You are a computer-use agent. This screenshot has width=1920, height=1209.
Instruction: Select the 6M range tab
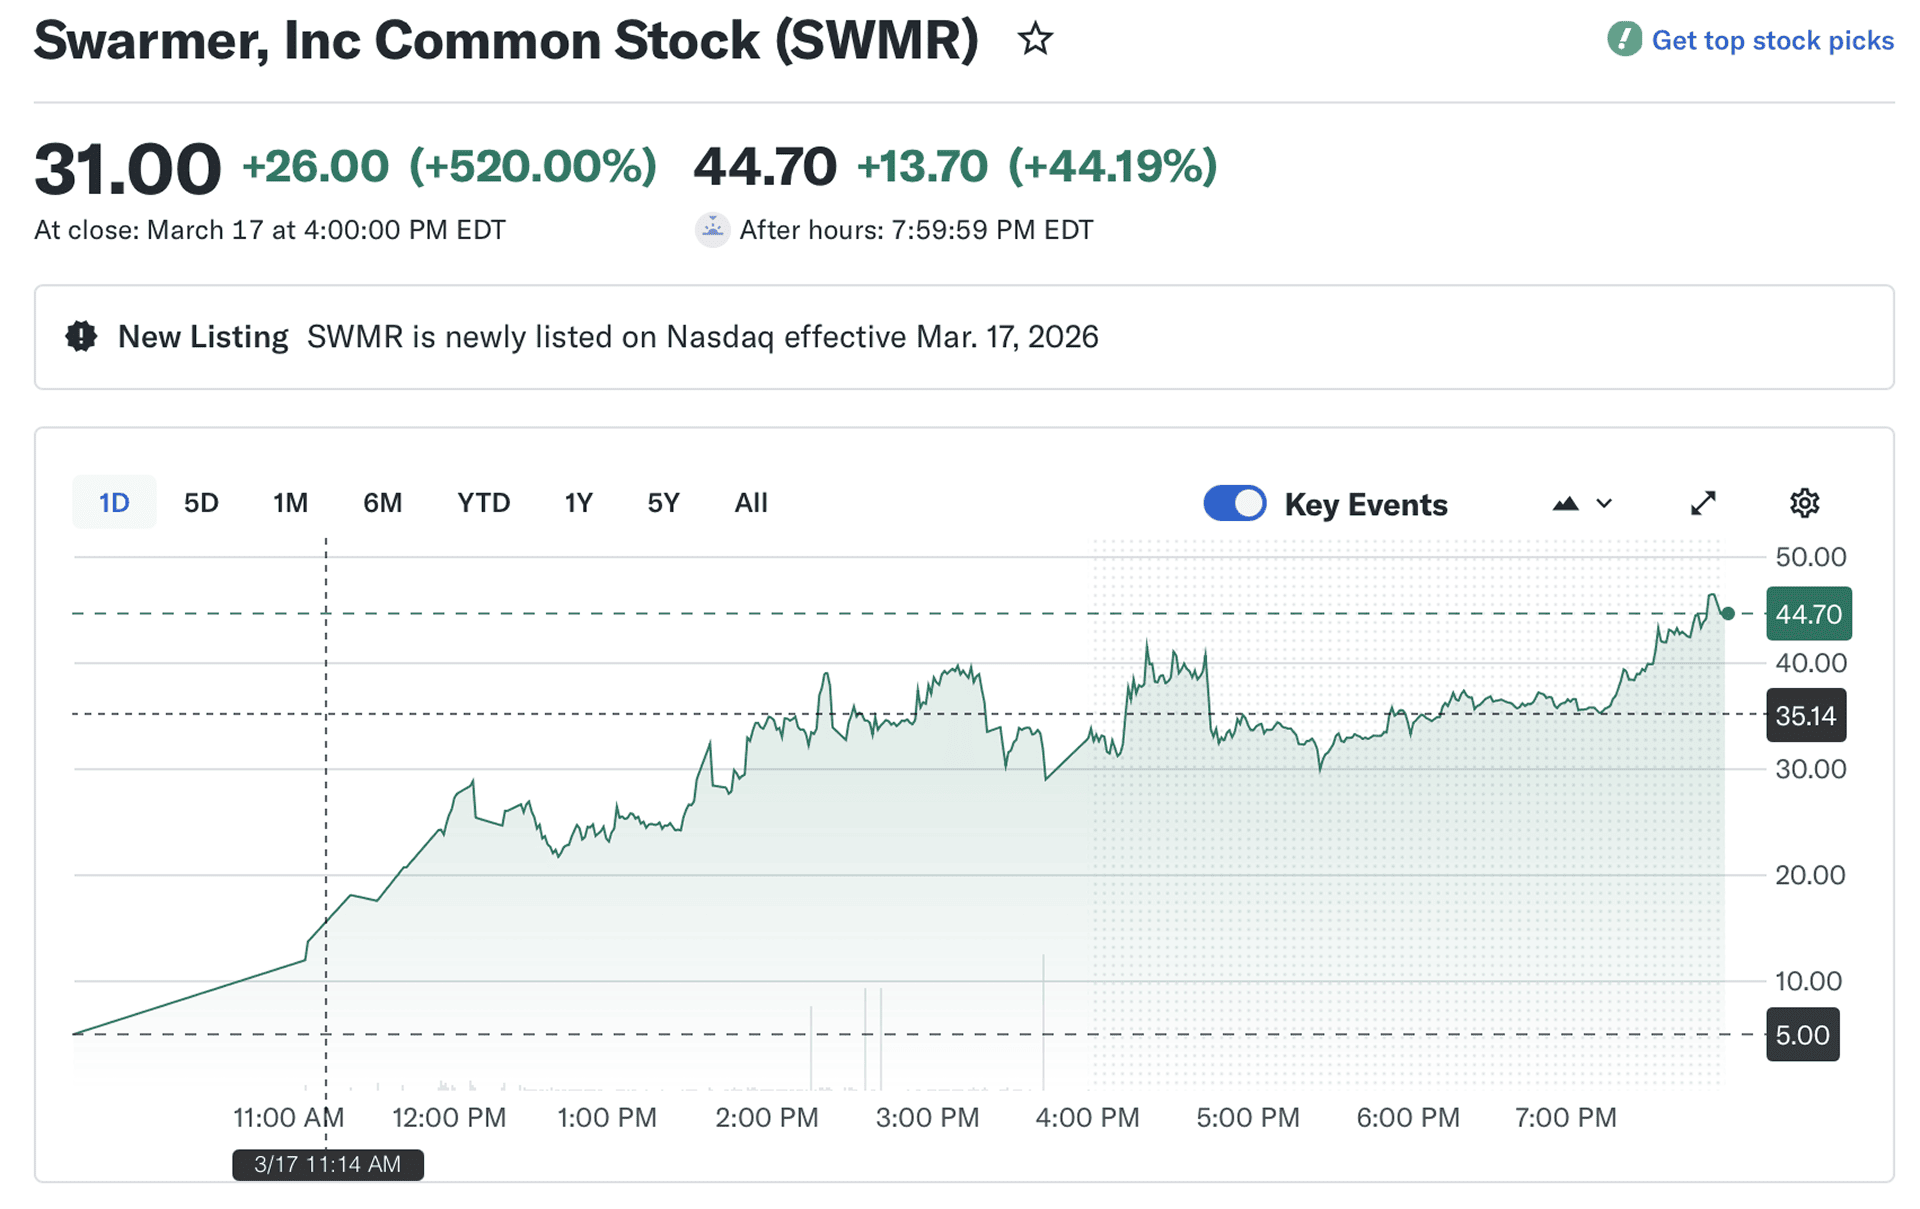point(382,503)
